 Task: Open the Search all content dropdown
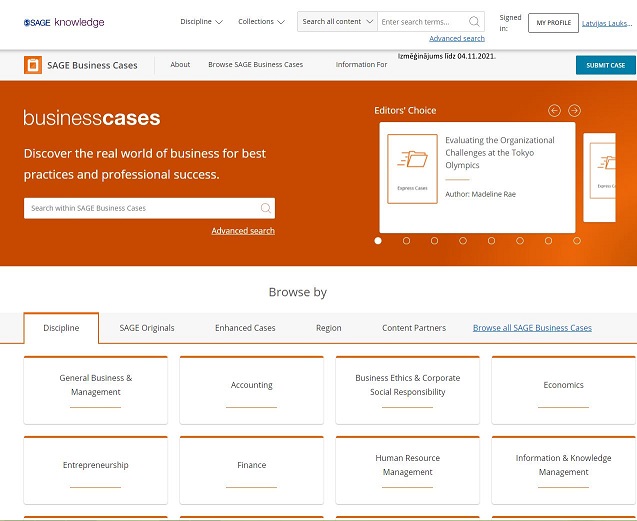coord(337,22)
